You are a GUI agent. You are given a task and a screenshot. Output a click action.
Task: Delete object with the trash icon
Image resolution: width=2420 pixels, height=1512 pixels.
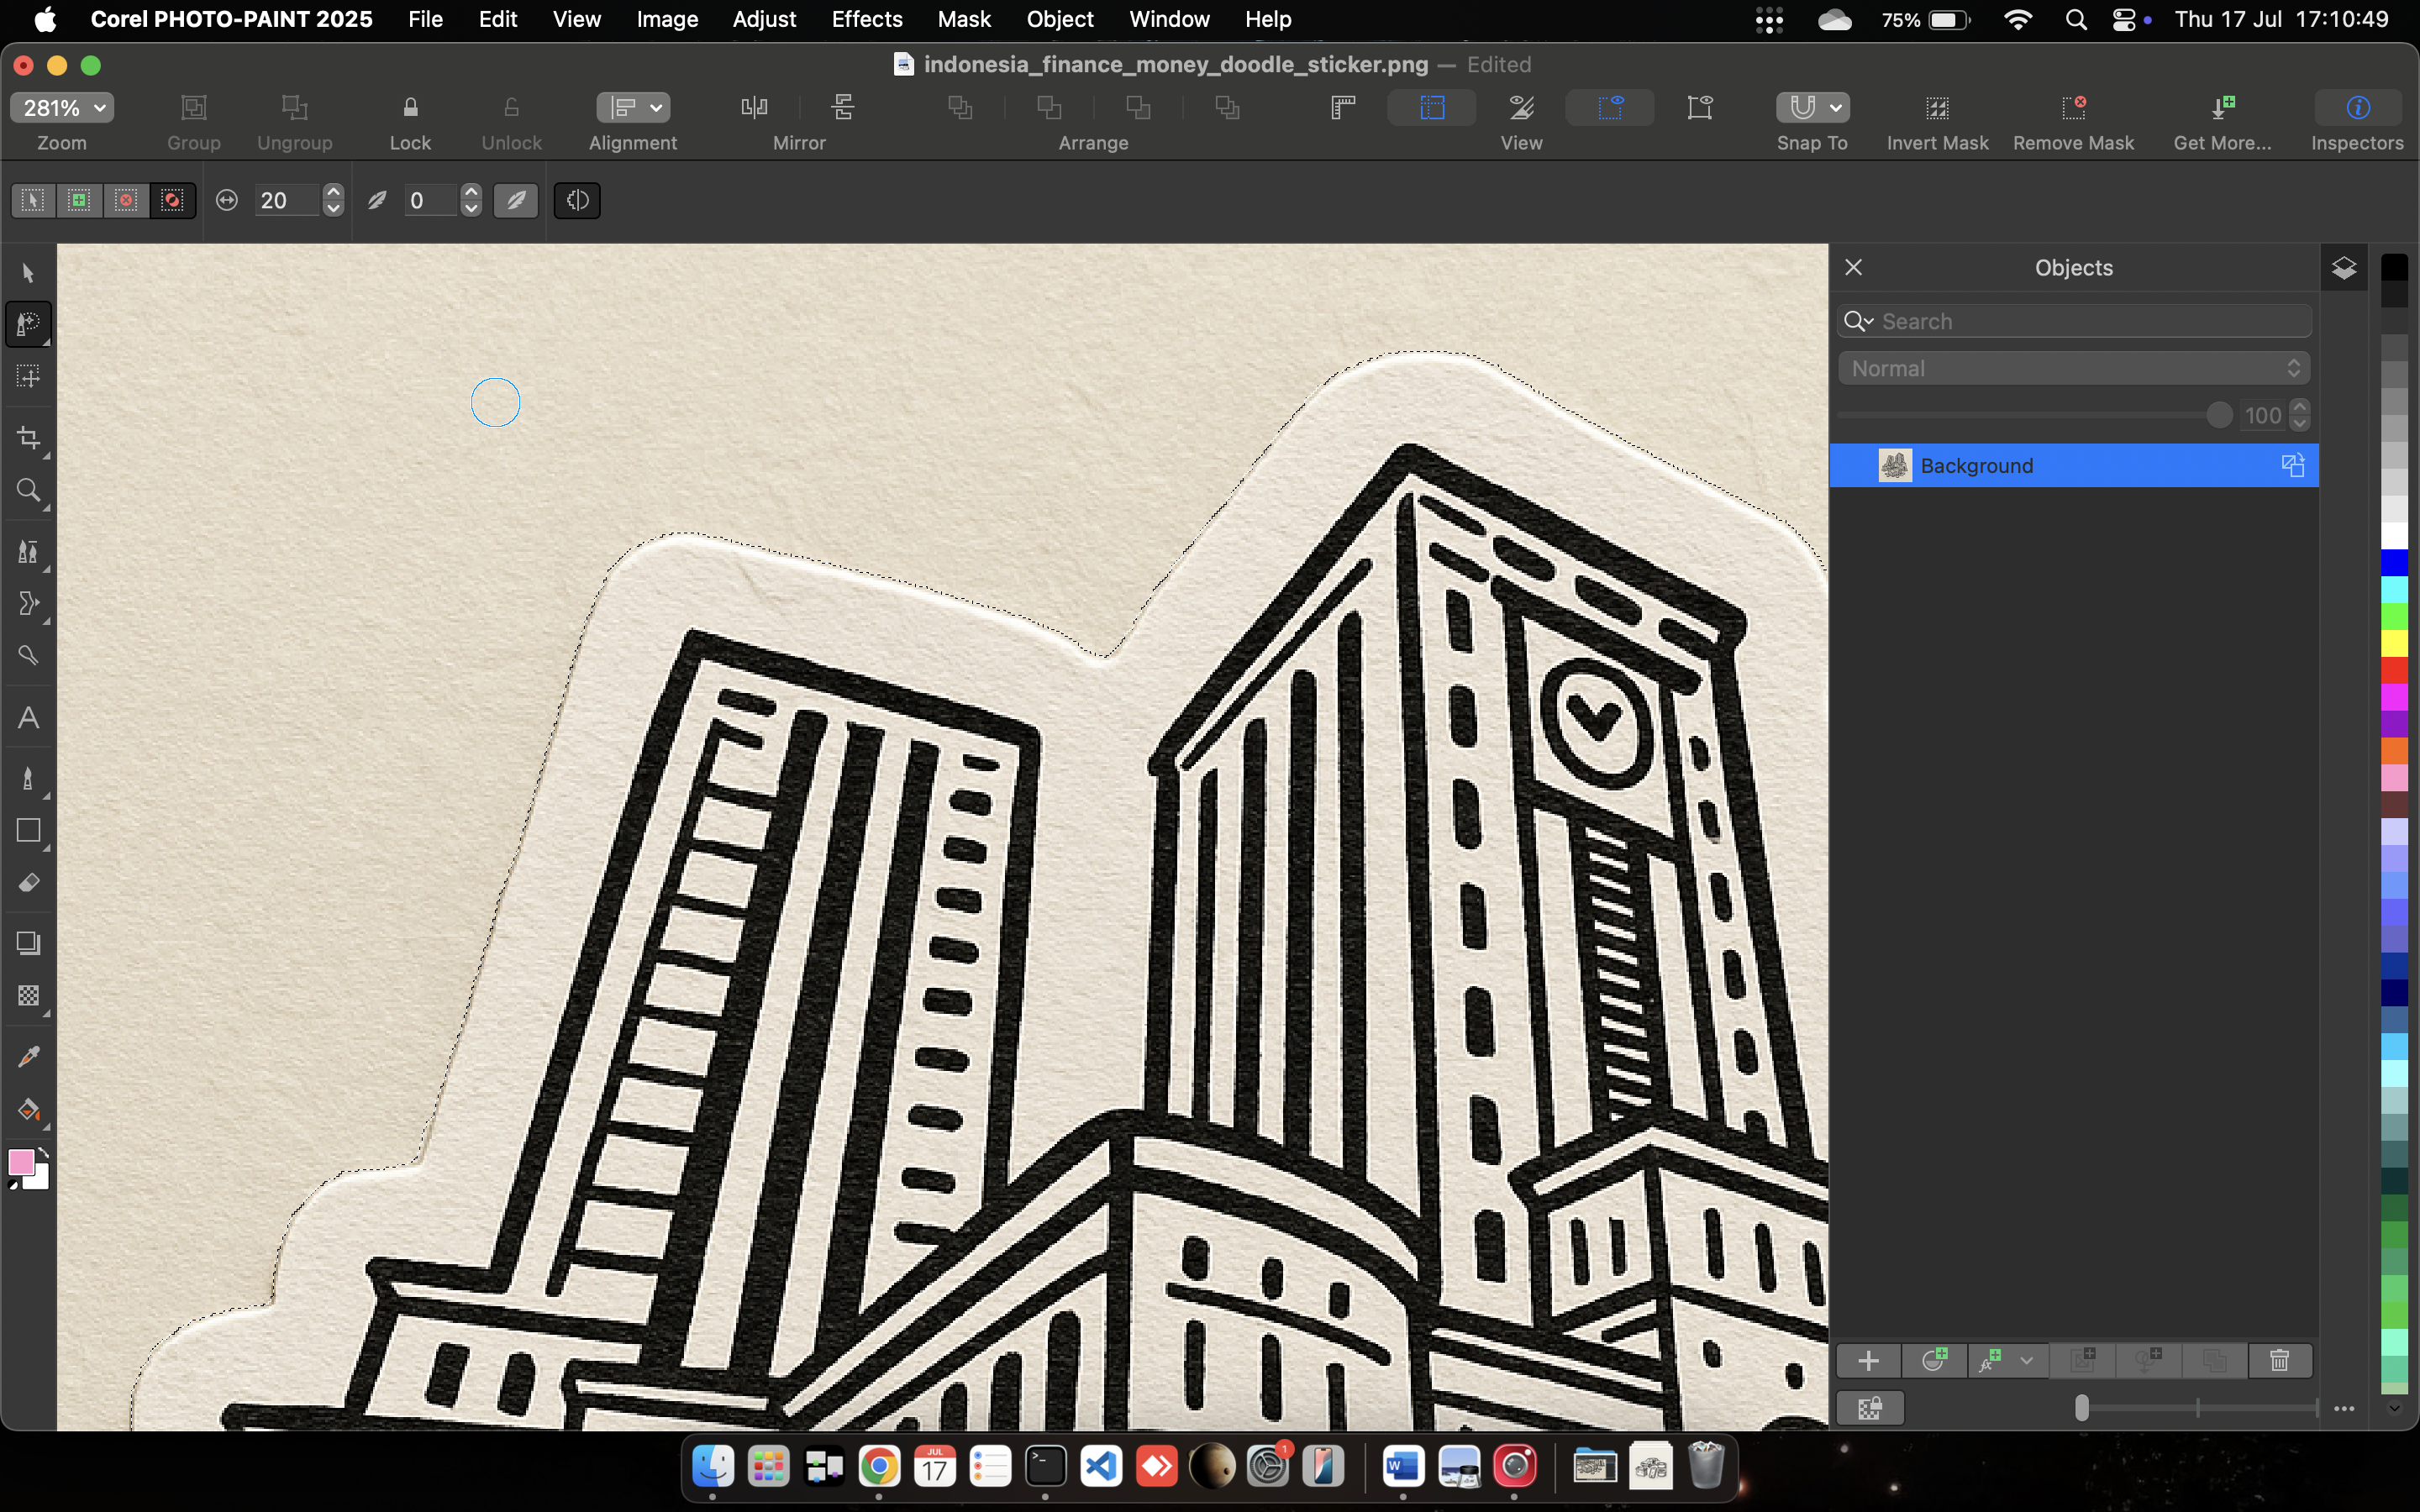coord(2279,1361)
